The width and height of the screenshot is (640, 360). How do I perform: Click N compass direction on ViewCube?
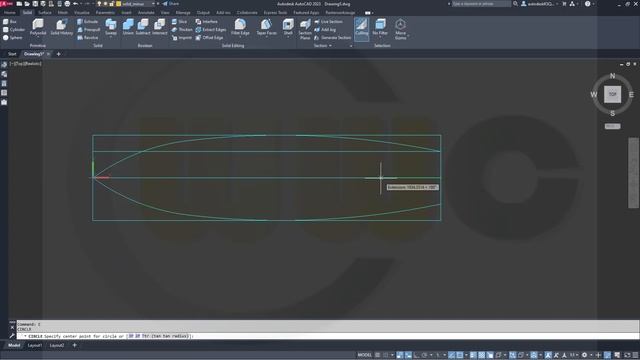tap(612, 76)
